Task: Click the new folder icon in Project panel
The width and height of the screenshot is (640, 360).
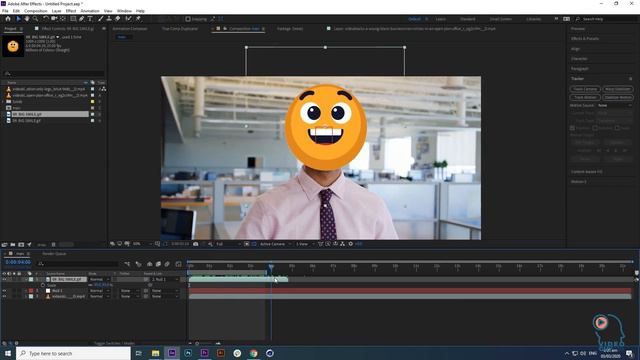Action: click(13, 244)
